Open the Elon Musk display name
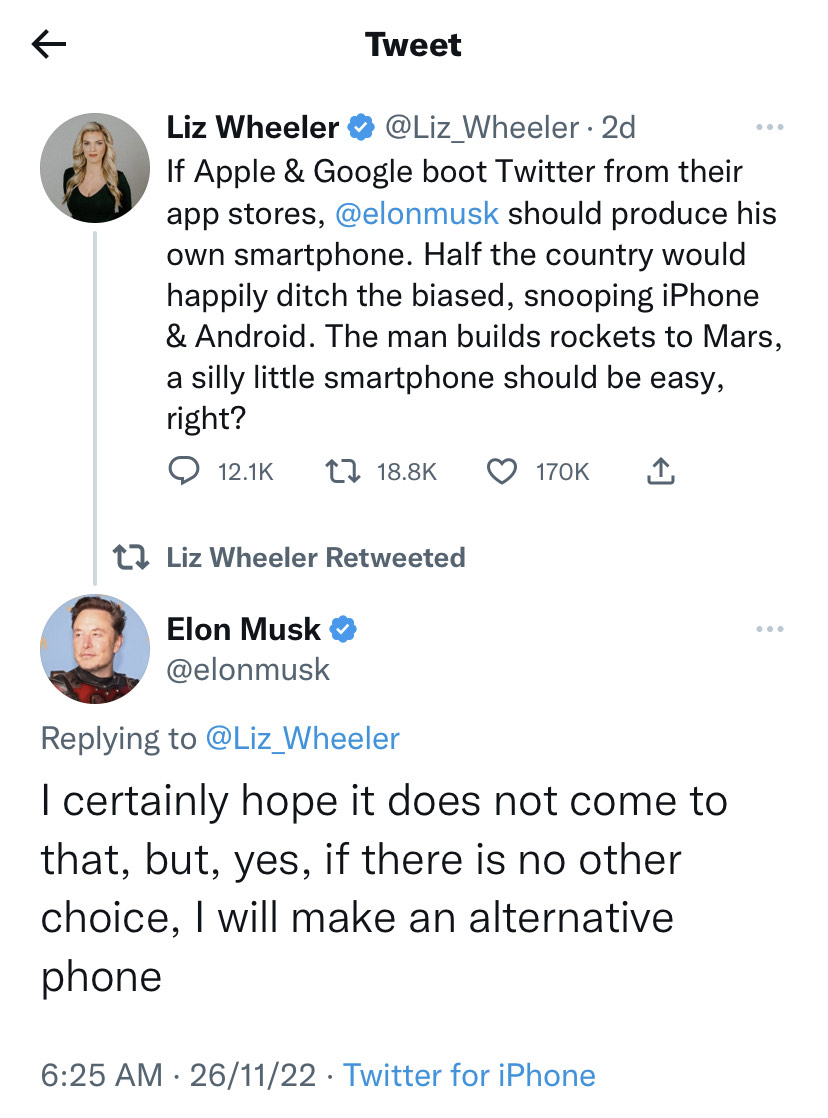Screen dimensions: 828x1118 [244, 629]
